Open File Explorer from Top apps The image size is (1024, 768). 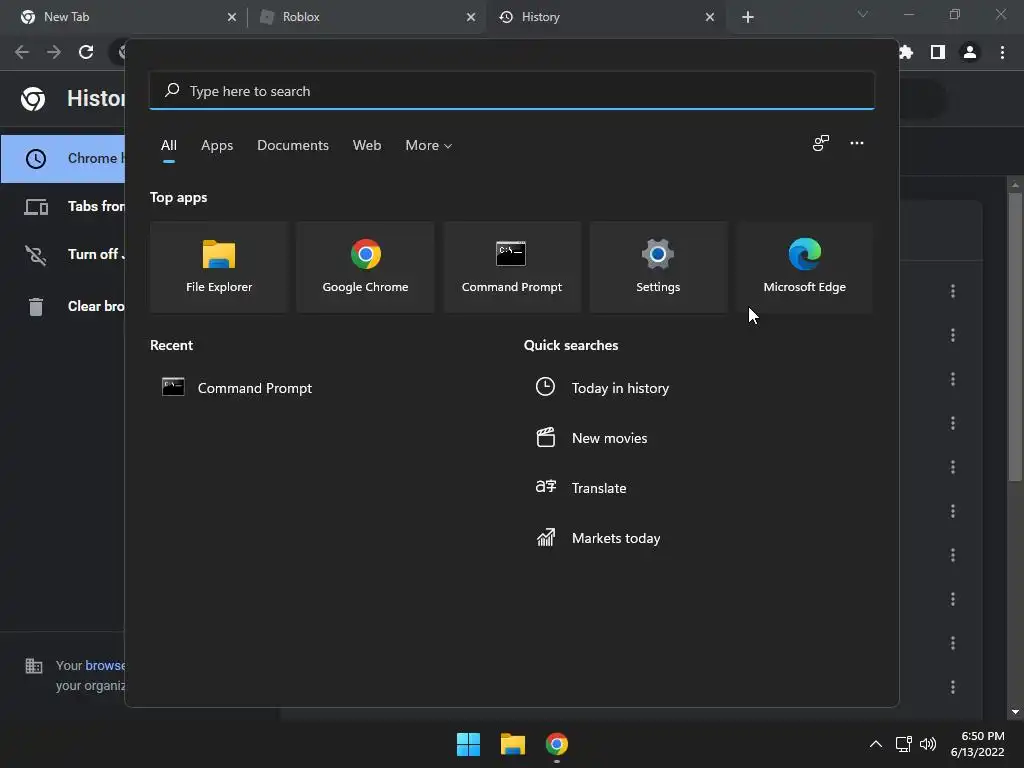(x=219, y=267)
